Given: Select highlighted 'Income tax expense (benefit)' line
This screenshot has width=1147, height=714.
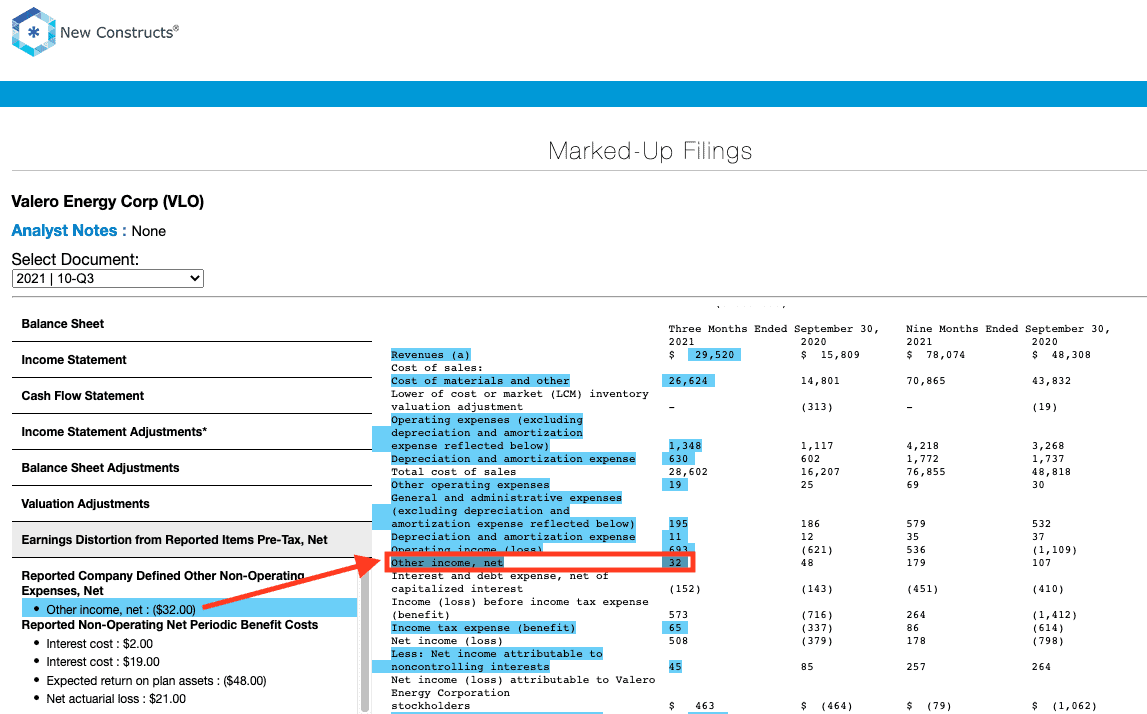Looking at the screenshot, I should point(483,628).
